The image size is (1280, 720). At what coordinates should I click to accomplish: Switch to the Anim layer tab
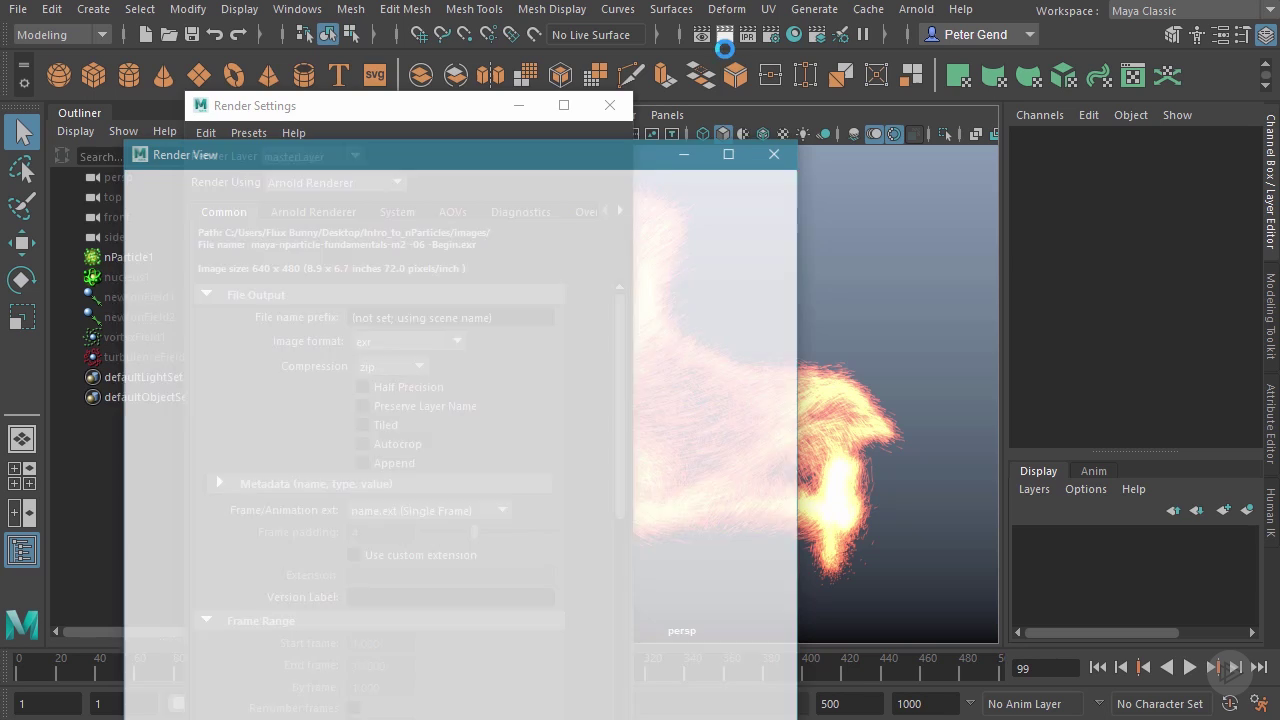pyautogui.click(x=1093, y=471)
